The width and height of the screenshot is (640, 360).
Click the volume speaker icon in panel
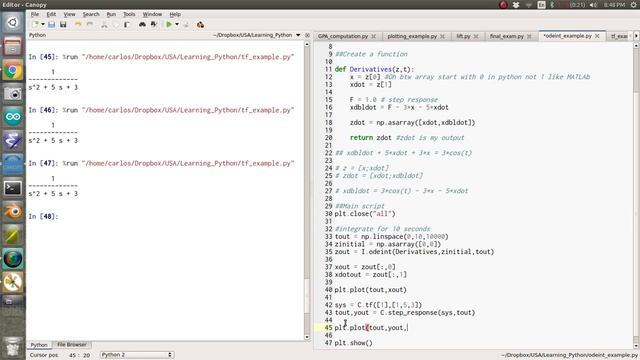[593, 5]
